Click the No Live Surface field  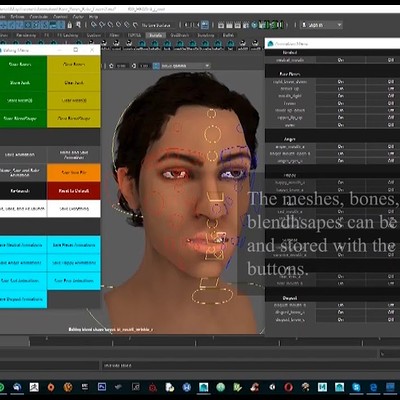156,25
